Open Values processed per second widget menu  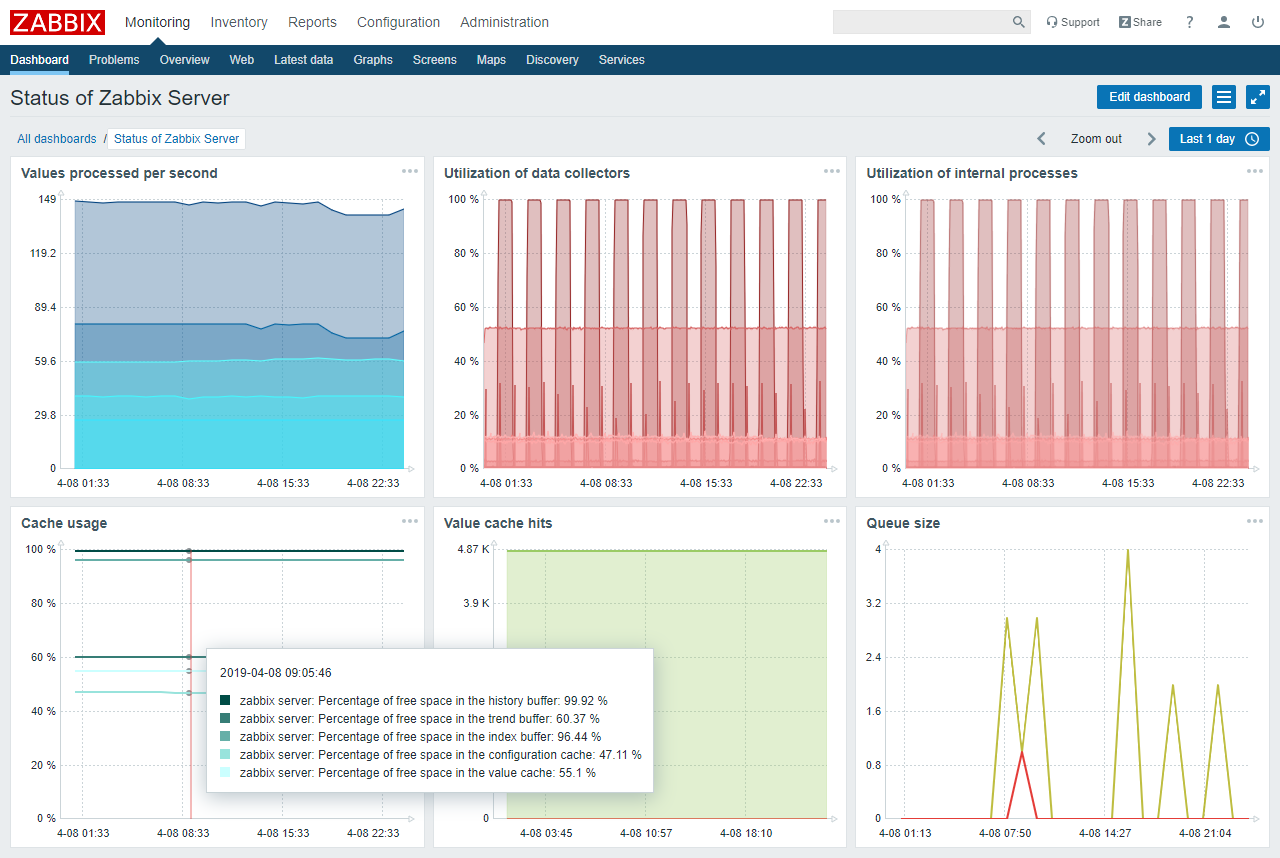coord(410,171)
